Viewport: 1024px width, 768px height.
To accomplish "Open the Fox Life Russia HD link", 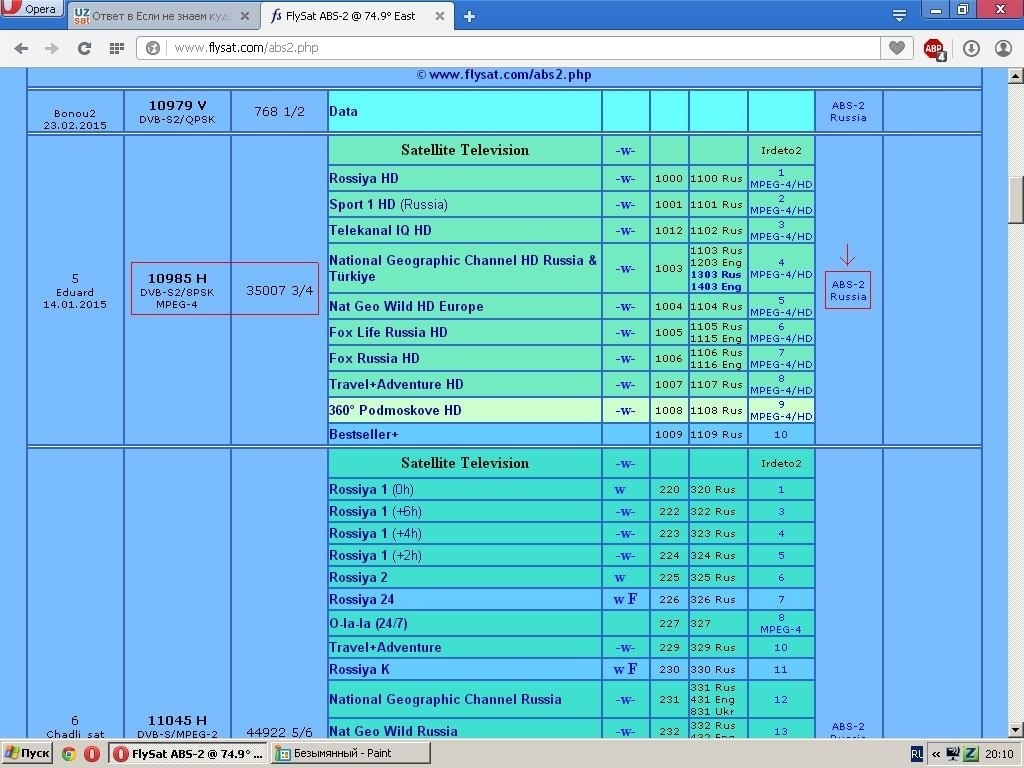I will click(388, 332).
